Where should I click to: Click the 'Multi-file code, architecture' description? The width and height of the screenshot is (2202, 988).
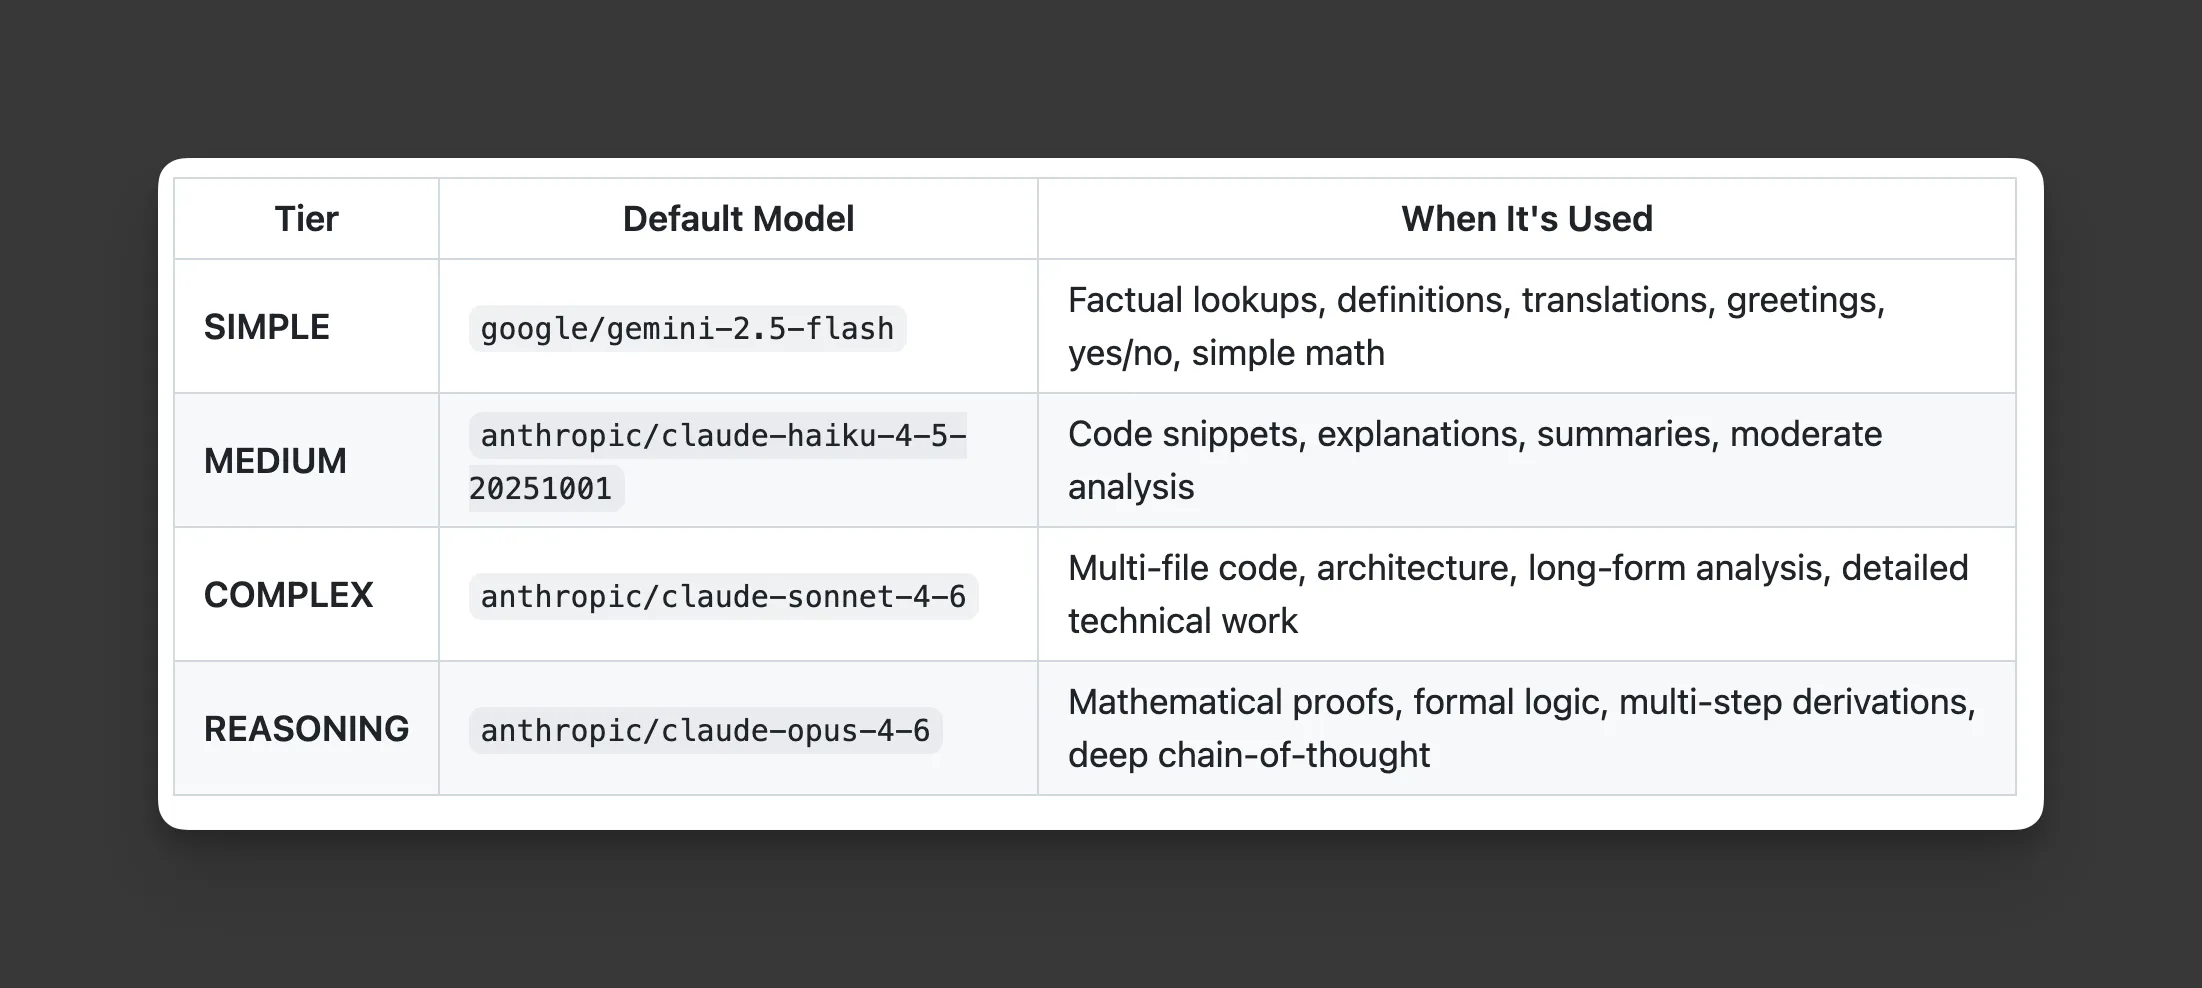(x=1518, y=595)
